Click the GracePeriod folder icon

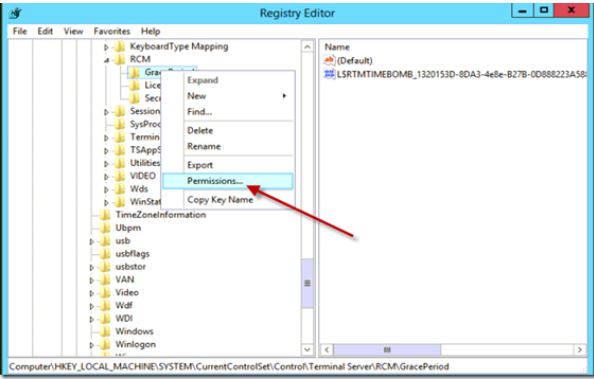point(134,72)
